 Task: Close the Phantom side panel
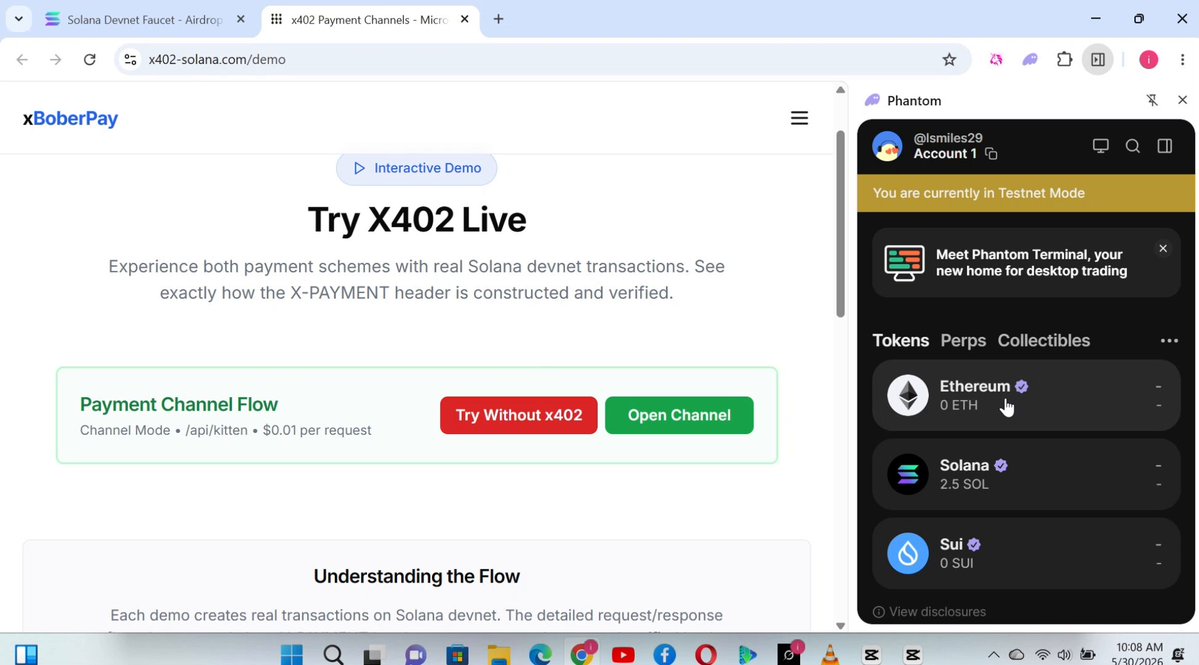coord(1182,100)
